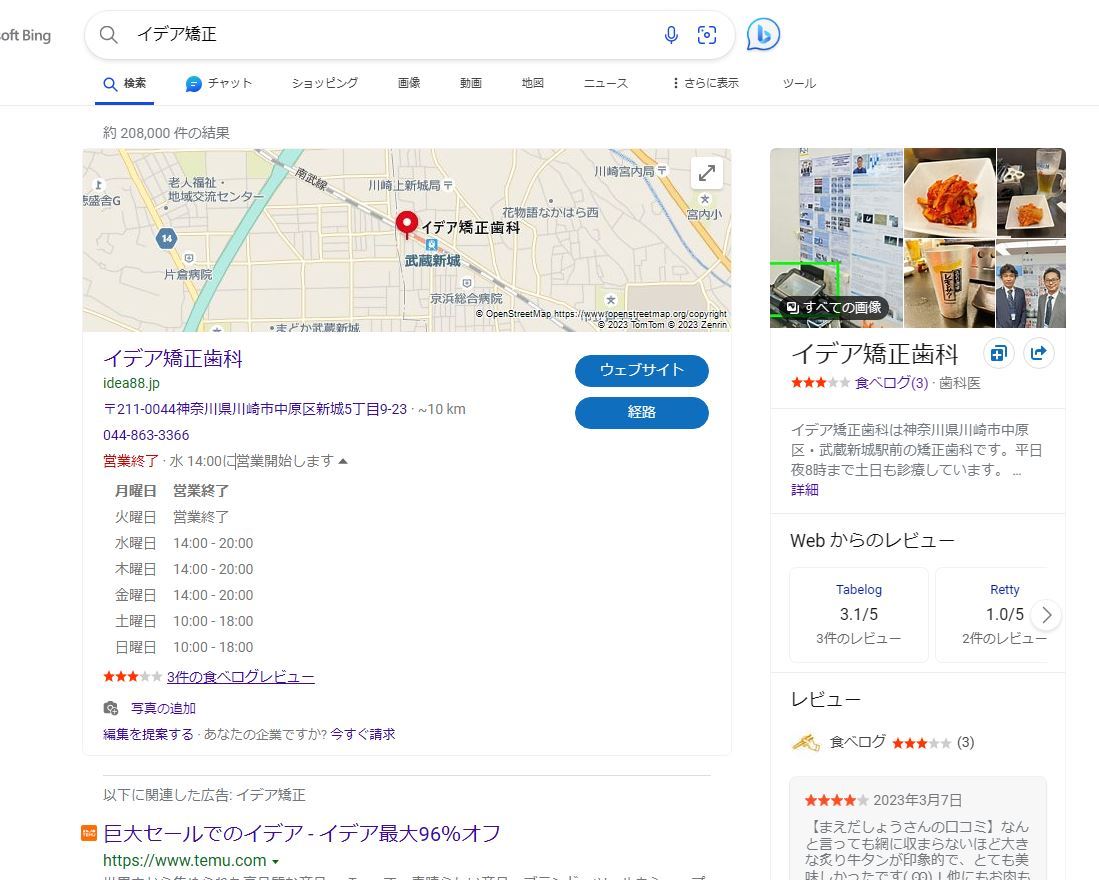Click the Temu favicon beside the ad
This screenshot has width=1099, height=880.
click(x=89, y=832)
